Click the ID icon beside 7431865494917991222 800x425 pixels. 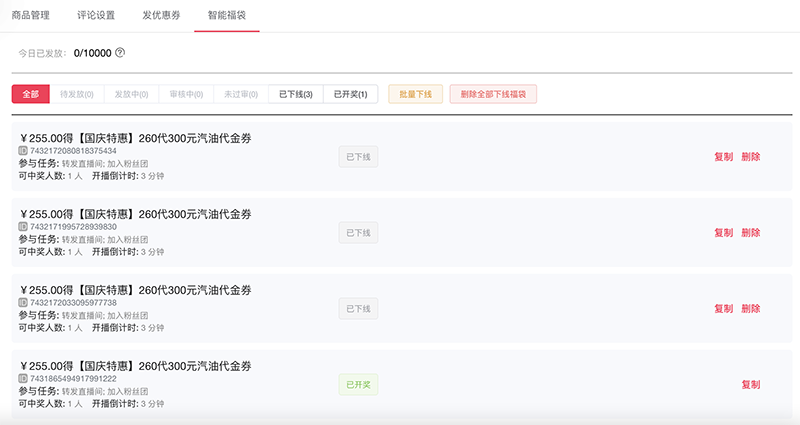click(23, 379)
